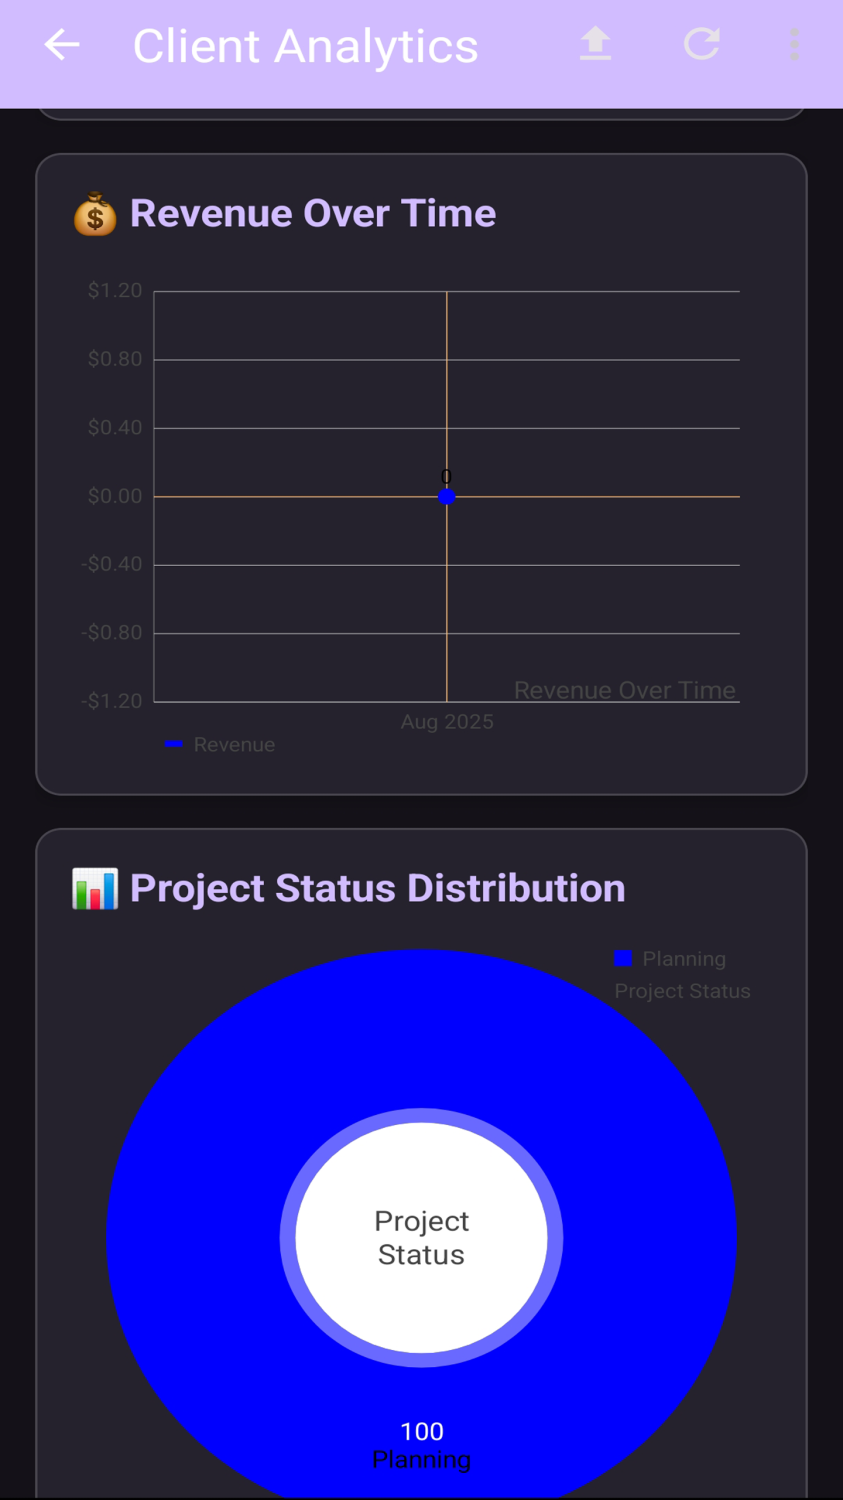
Task: Tap the Project Status Distribution heading
Action: 377,889
